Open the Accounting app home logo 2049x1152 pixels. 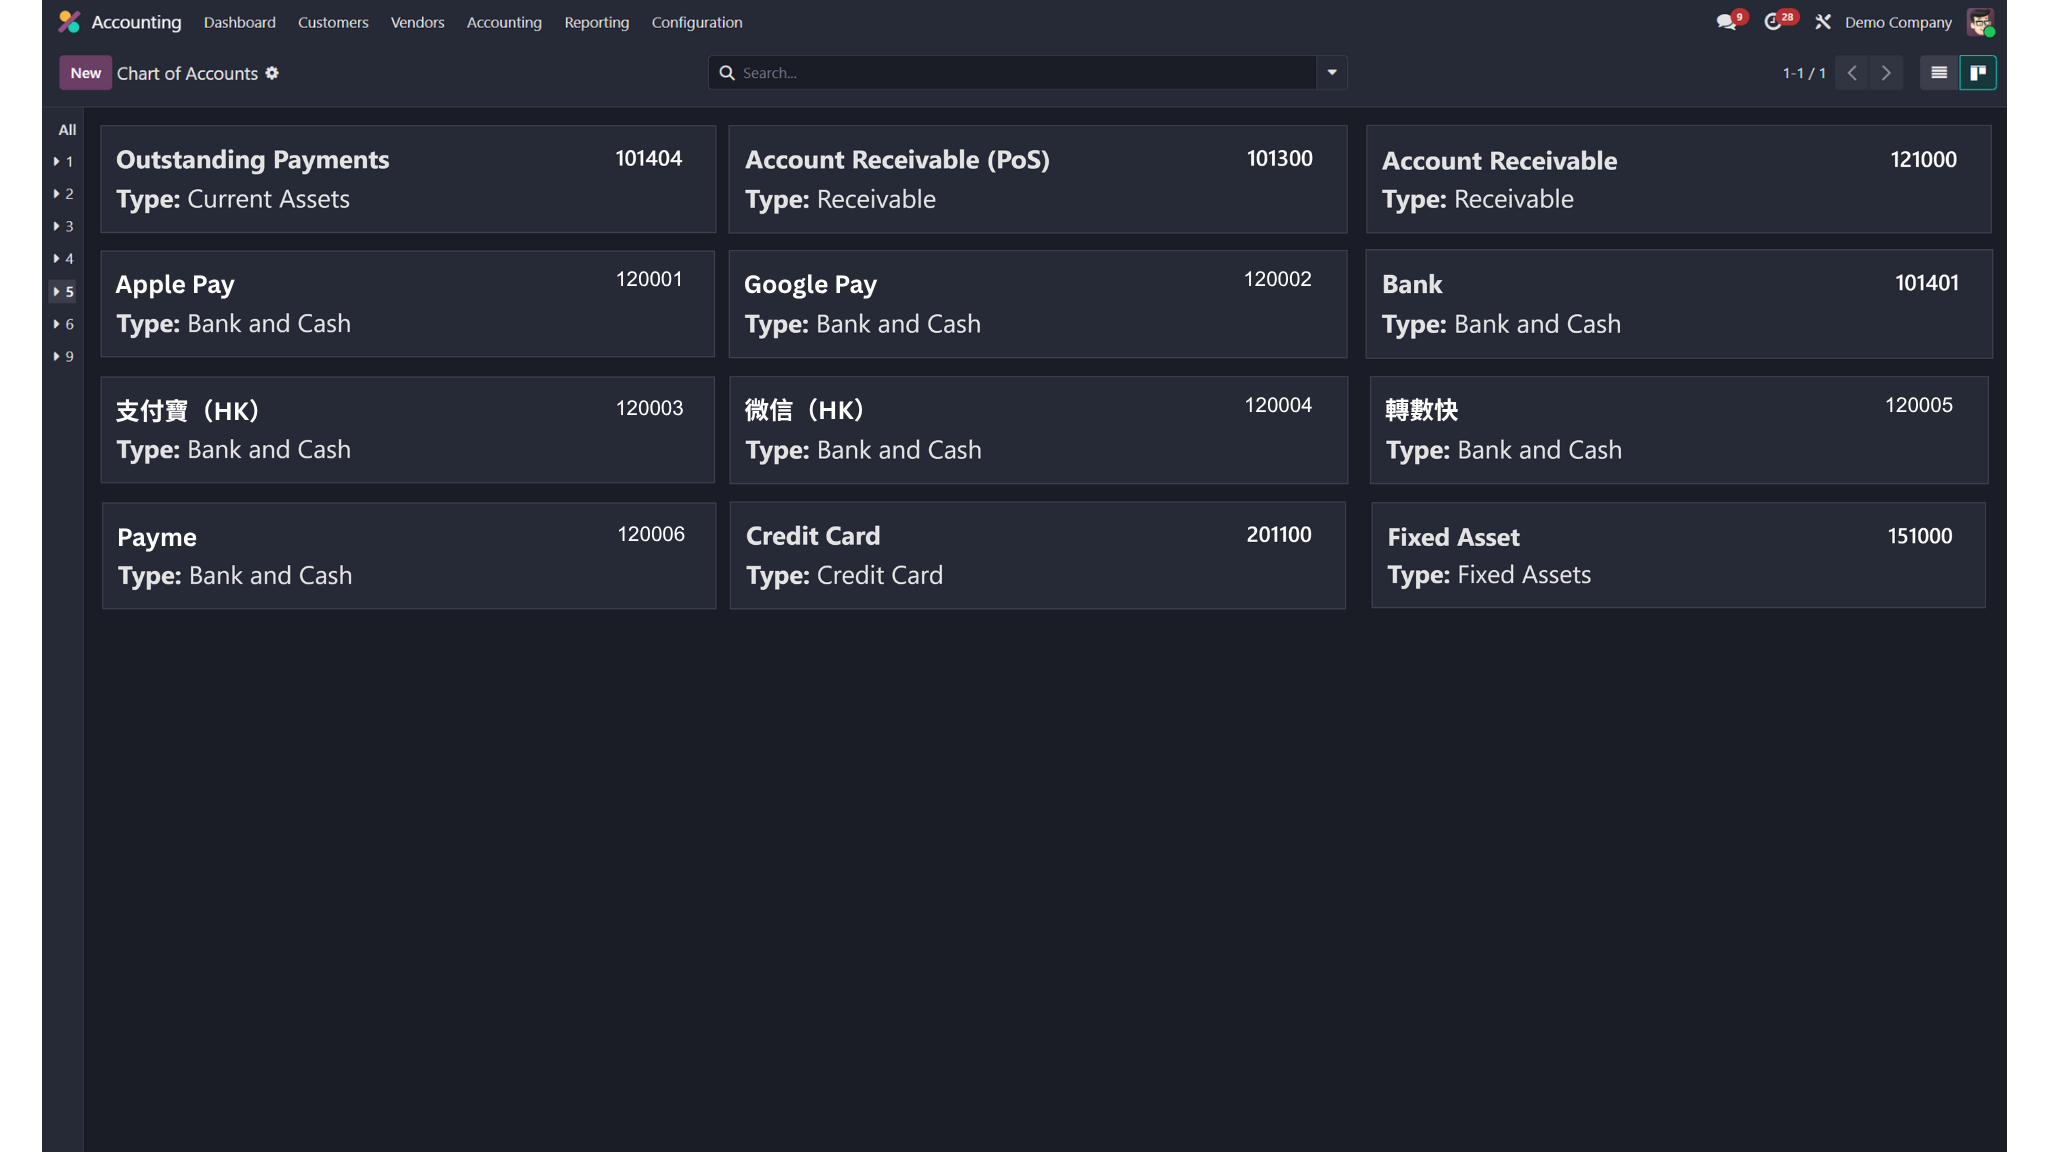[69, 22]
